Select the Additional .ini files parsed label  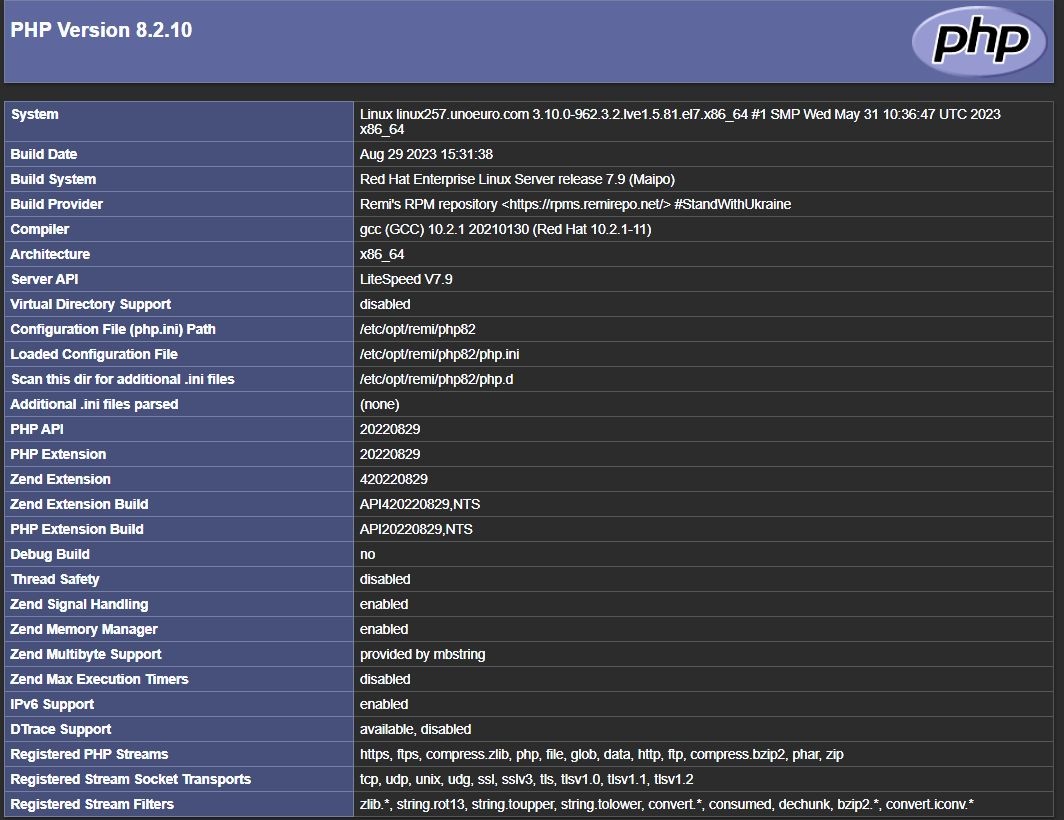[94, 404]
